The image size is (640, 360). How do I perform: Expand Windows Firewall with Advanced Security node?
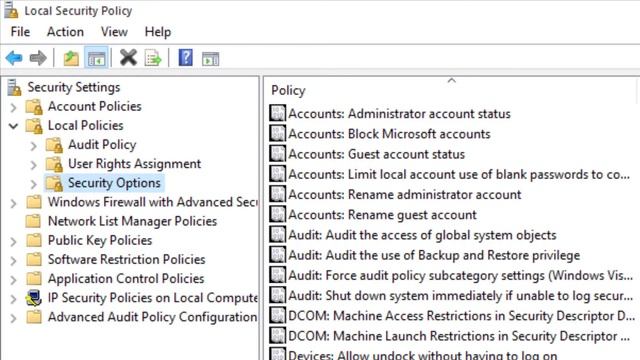[x=13, y=203]
